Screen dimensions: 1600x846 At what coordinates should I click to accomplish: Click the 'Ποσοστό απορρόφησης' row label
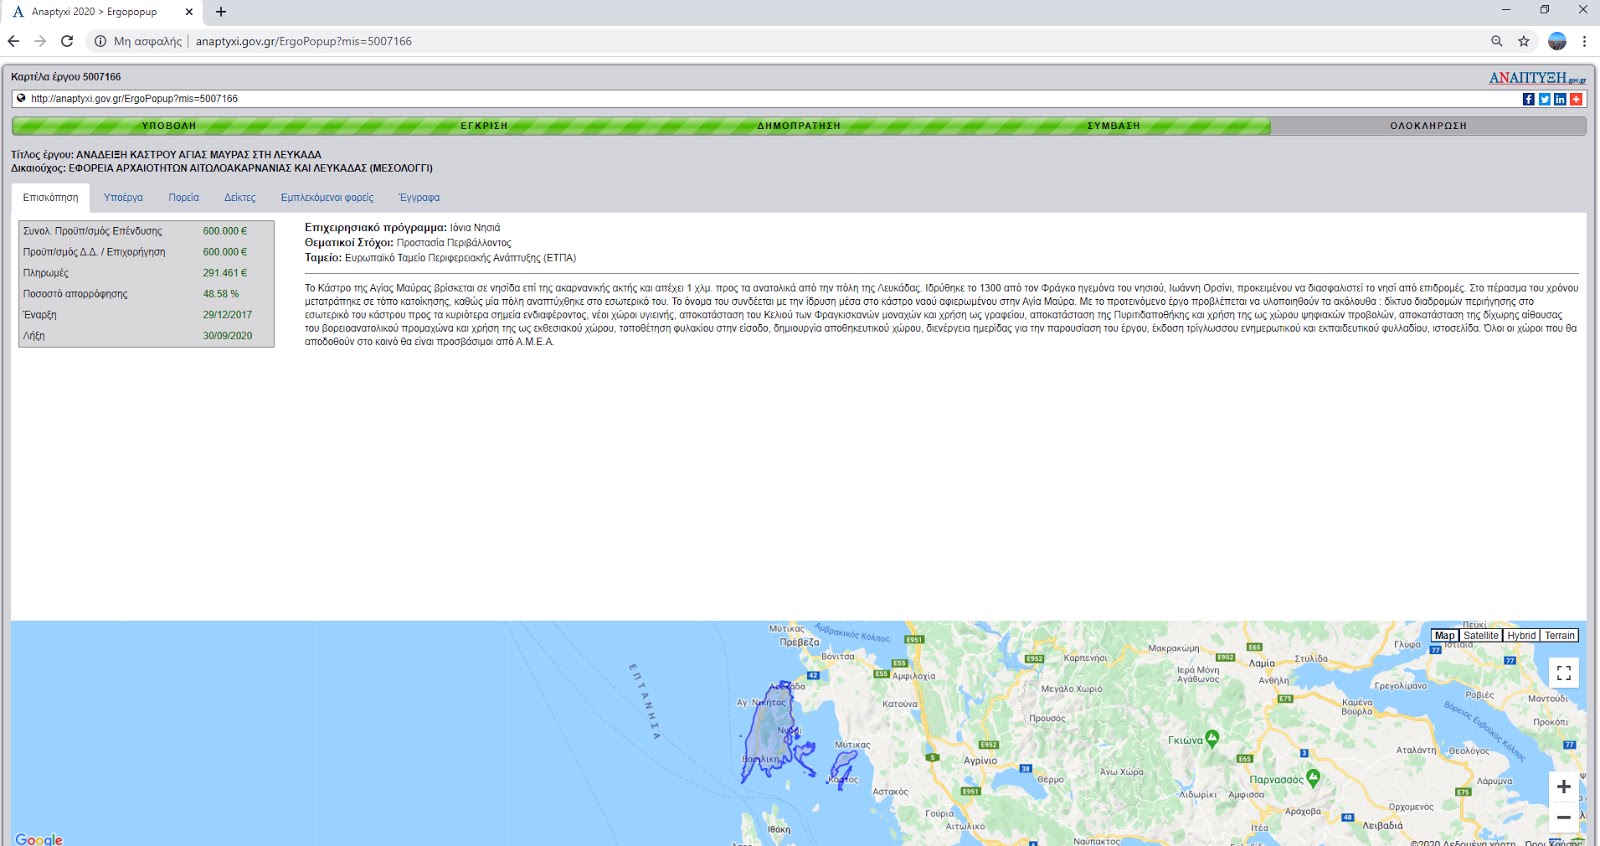tap(75, 294)
